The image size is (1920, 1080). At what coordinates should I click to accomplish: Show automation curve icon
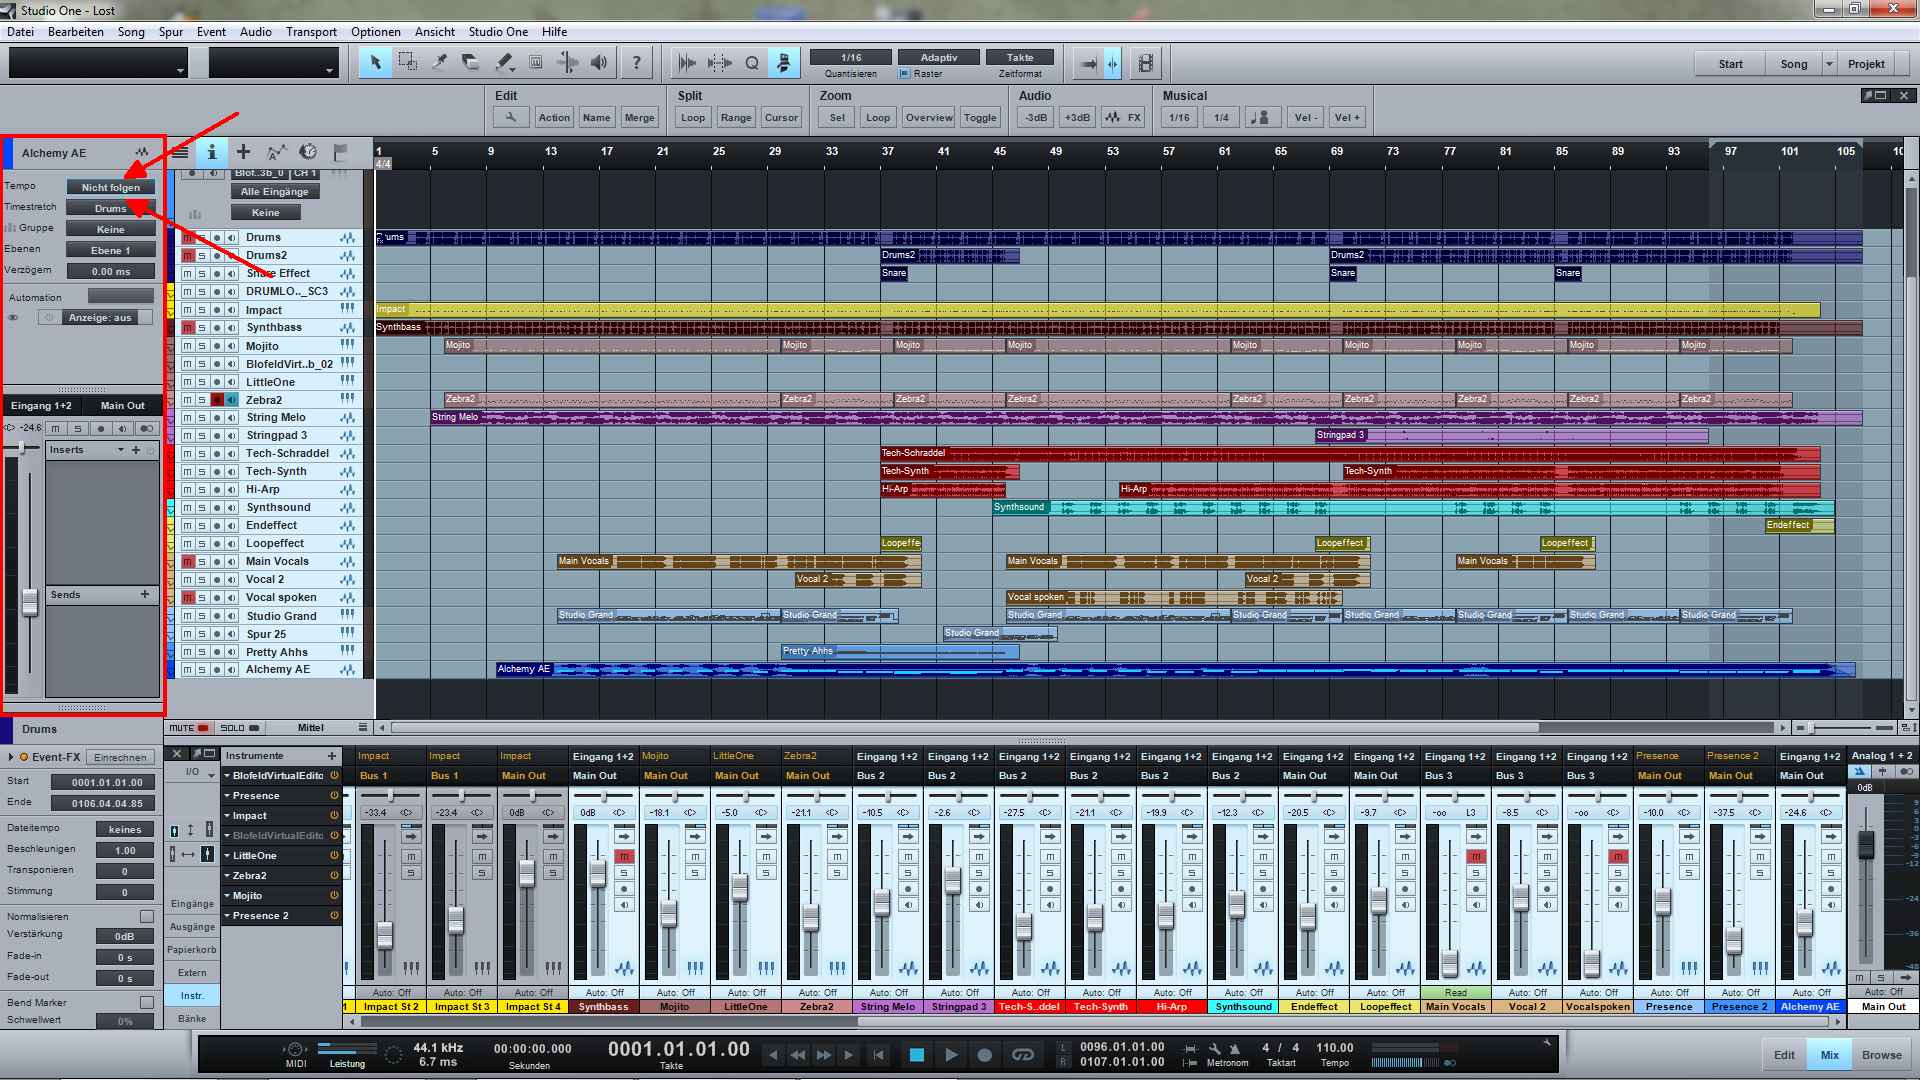pyautogui.click(x=276, y=152)
